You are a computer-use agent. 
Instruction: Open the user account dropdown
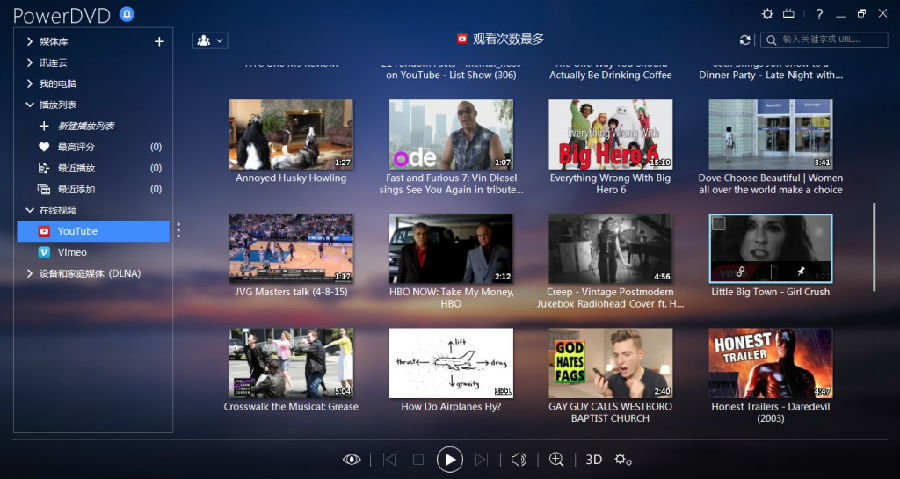(210, 40)
